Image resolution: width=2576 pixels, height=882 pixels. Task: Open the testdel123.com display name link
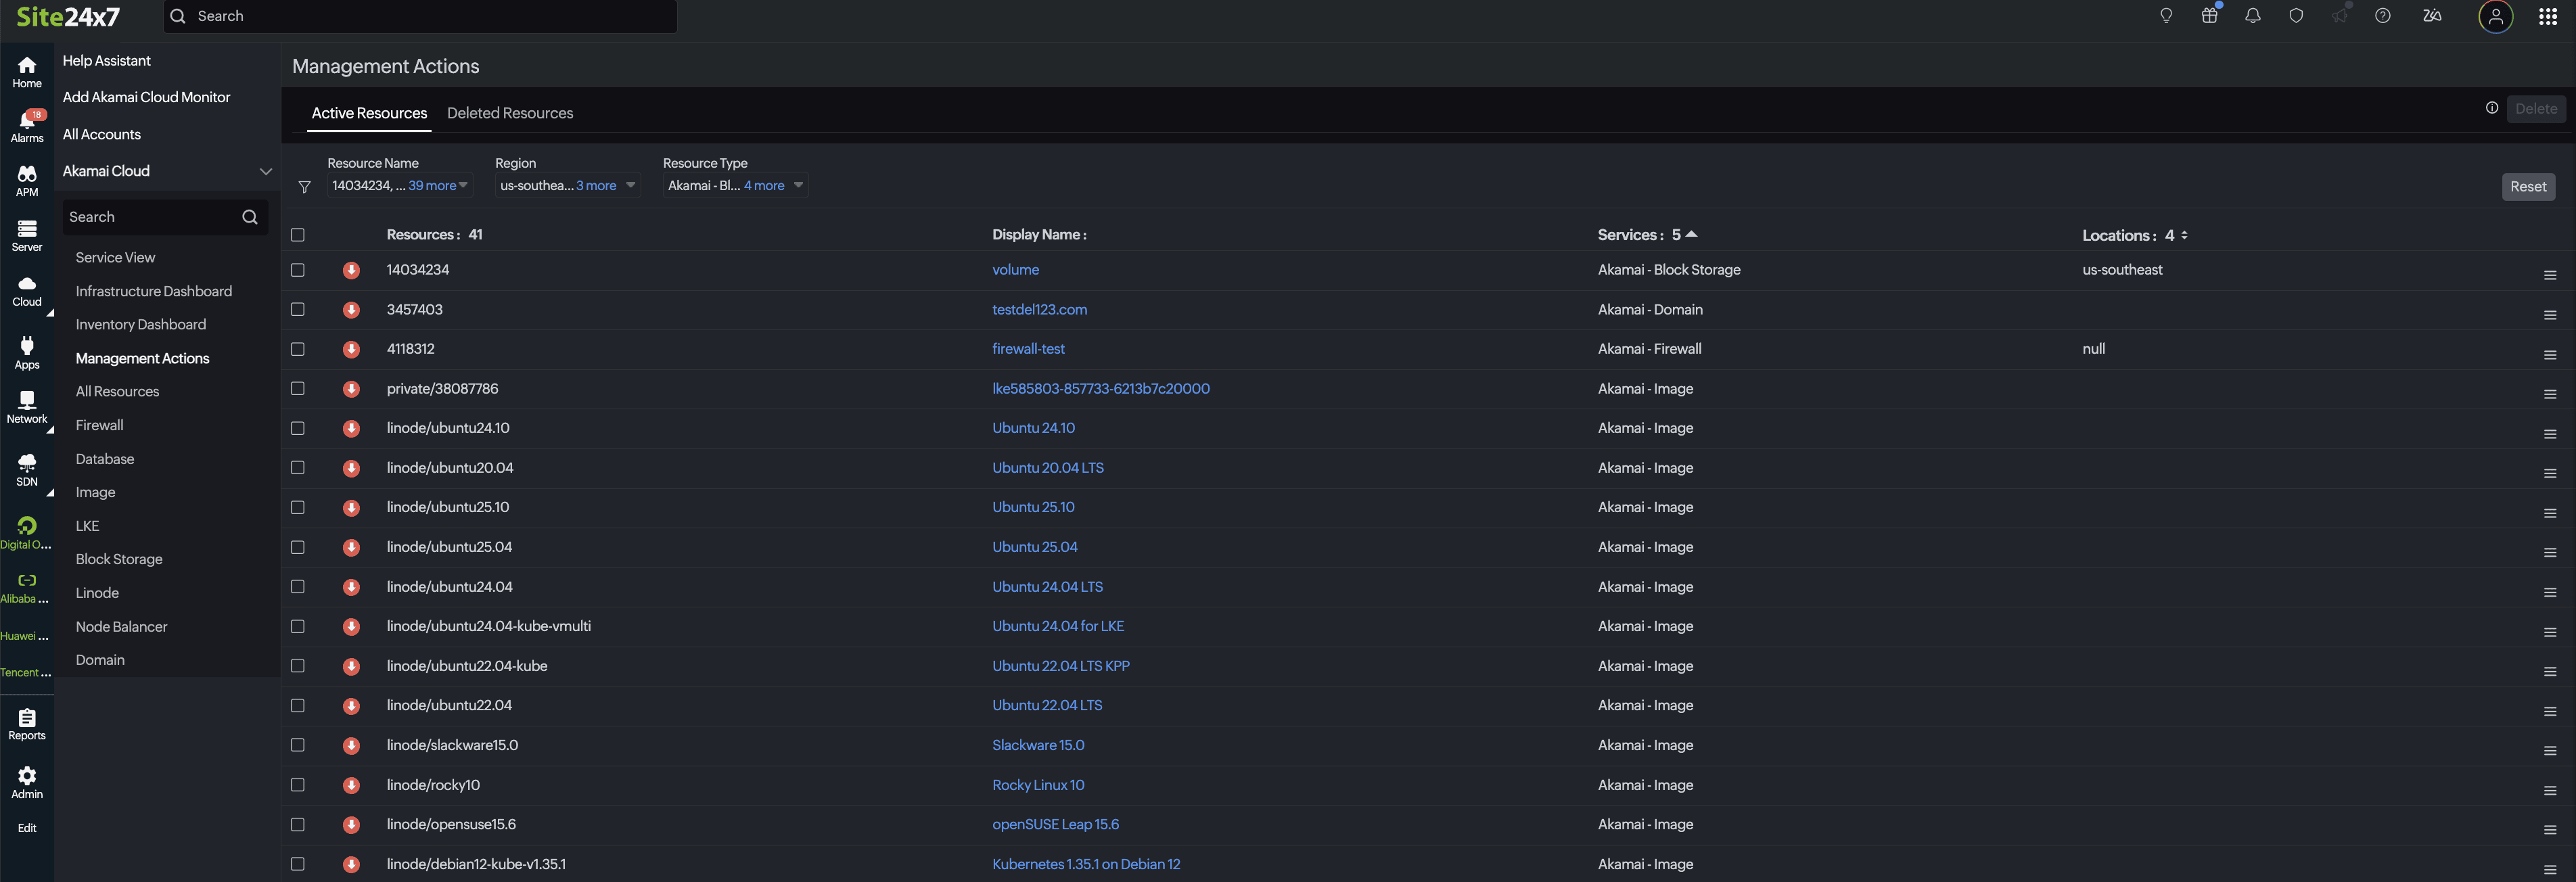pos(1039,310)
